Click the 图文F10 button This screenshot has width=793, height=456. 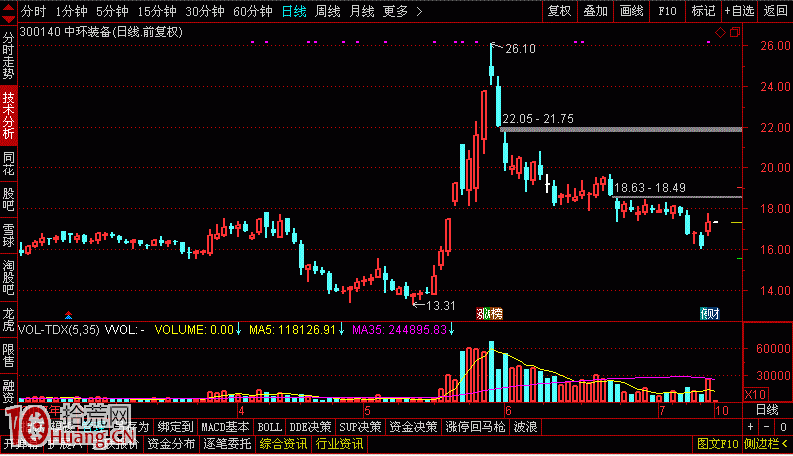[718, 444]
